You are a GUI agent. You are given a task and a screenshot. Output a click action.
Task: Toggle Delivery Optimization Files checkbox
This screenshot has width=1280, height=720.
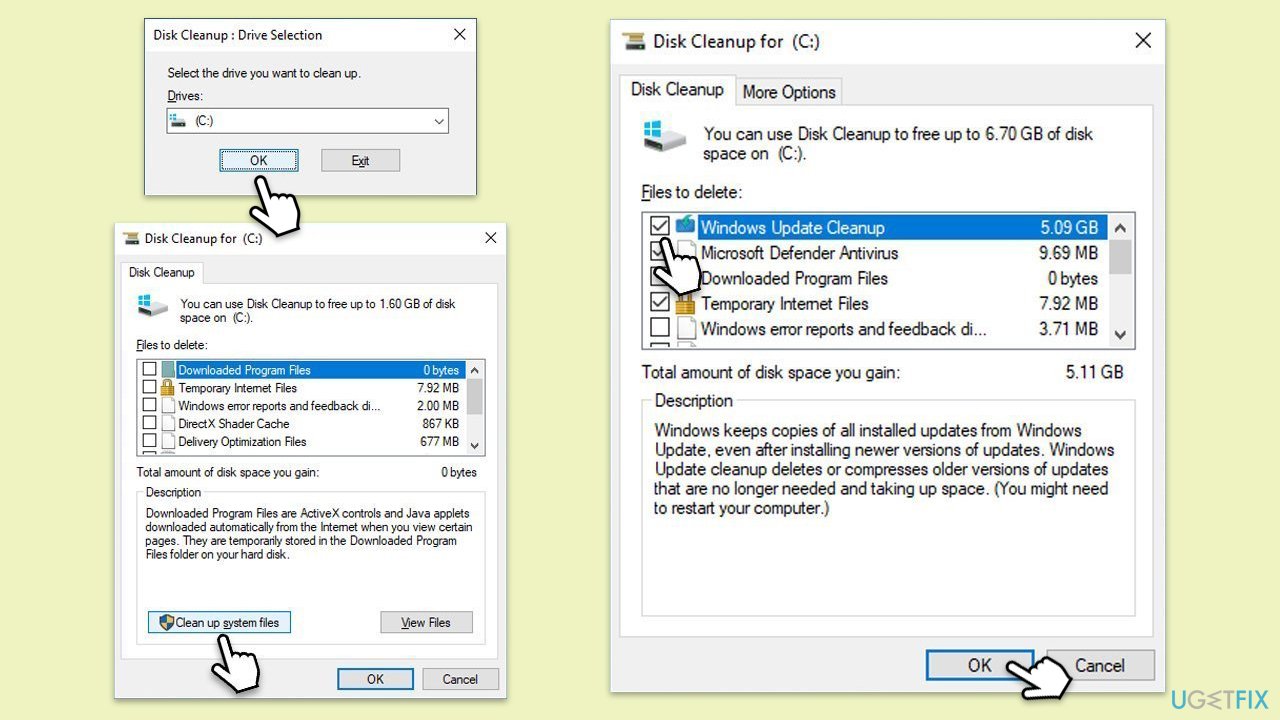tap(150, 442)
